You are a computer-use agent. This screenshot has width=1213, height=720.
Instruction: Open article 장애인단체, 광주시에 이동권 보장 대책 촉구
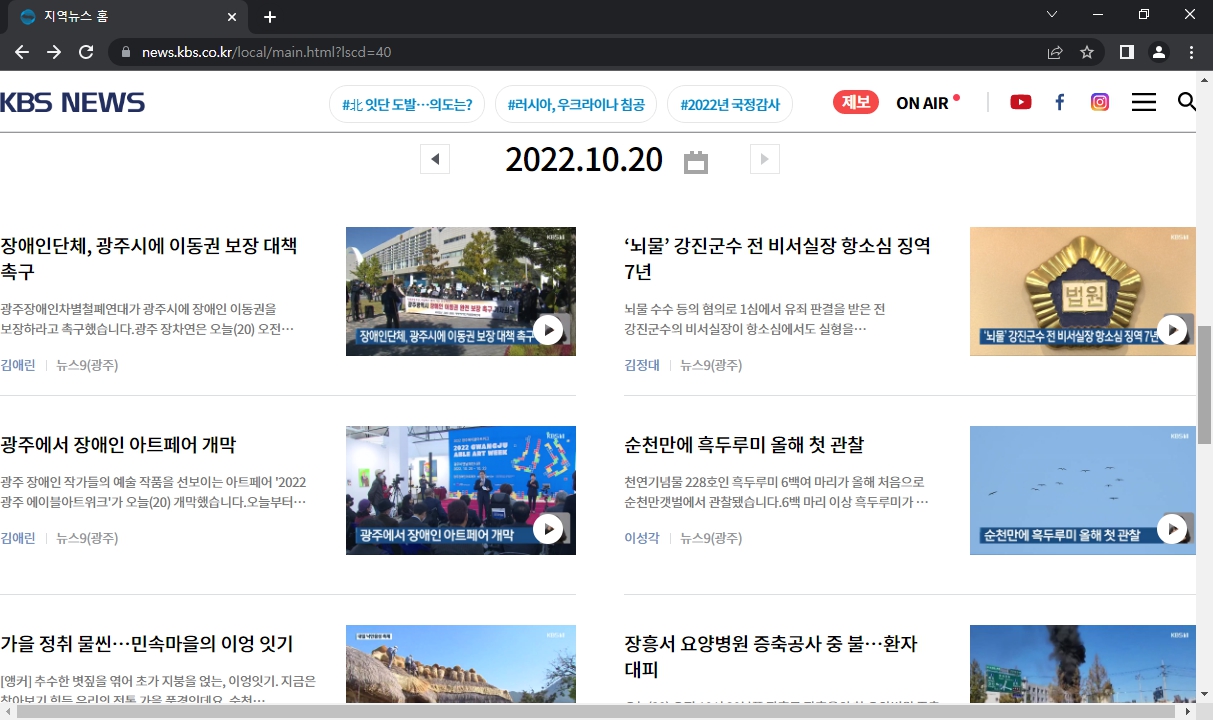(x=149, y=258)
